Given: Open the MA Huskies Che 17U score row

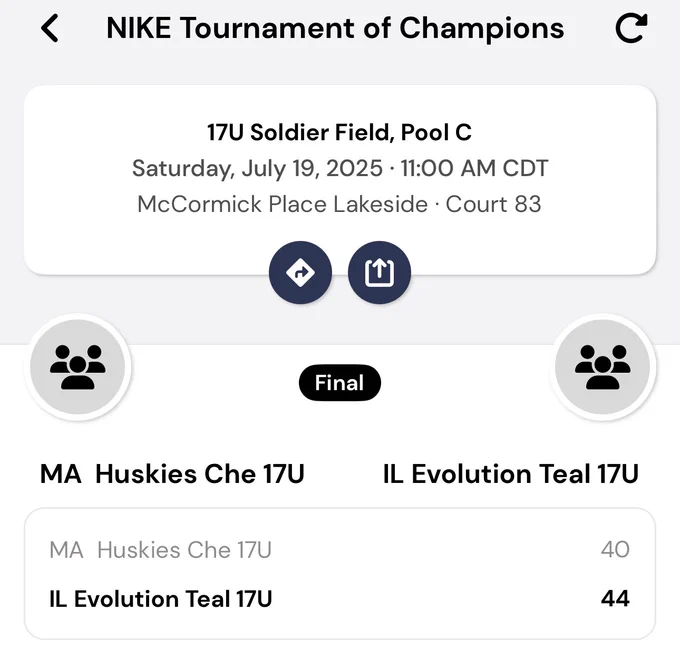Looking at the screenshot, I should click(340, 550).
